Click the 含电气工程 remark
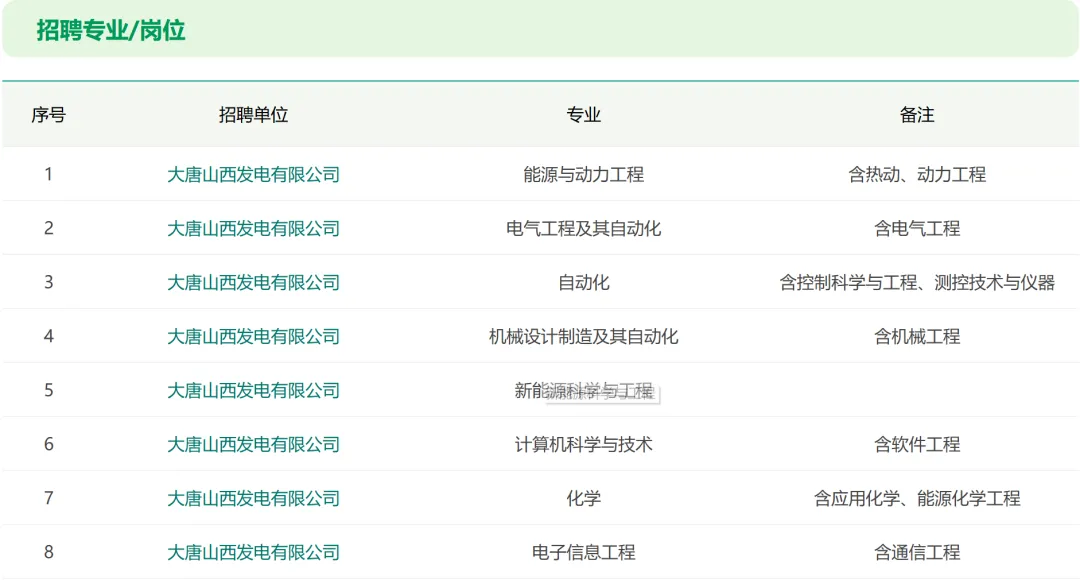Screen dimensions: 1080x580 917,228
